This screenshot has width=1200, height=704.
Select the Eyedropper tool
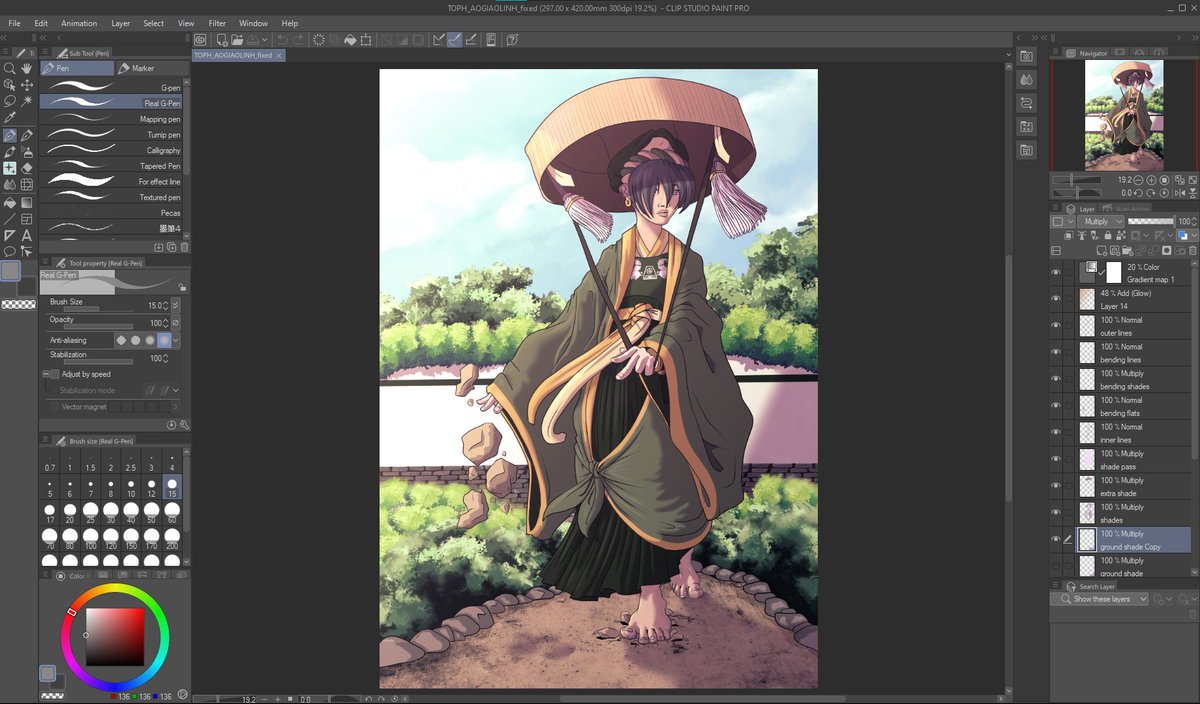point(10,118)
